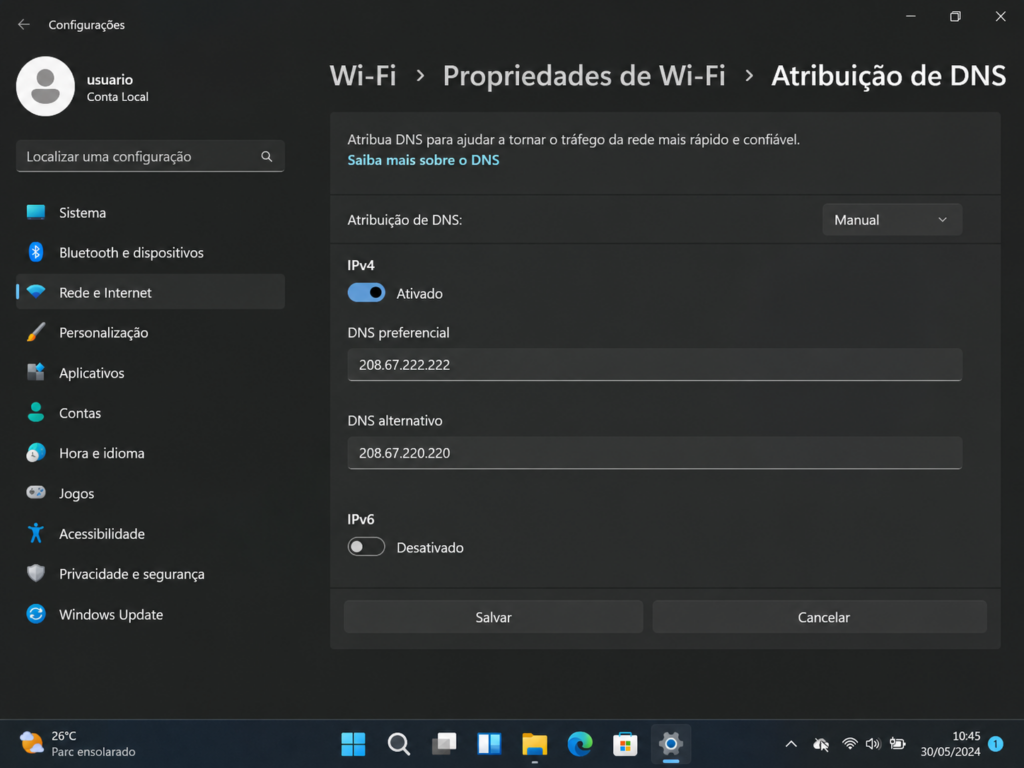Click Localizar uma configuração search box
Screen dimensions: 1024x768
tap(150, 156)
